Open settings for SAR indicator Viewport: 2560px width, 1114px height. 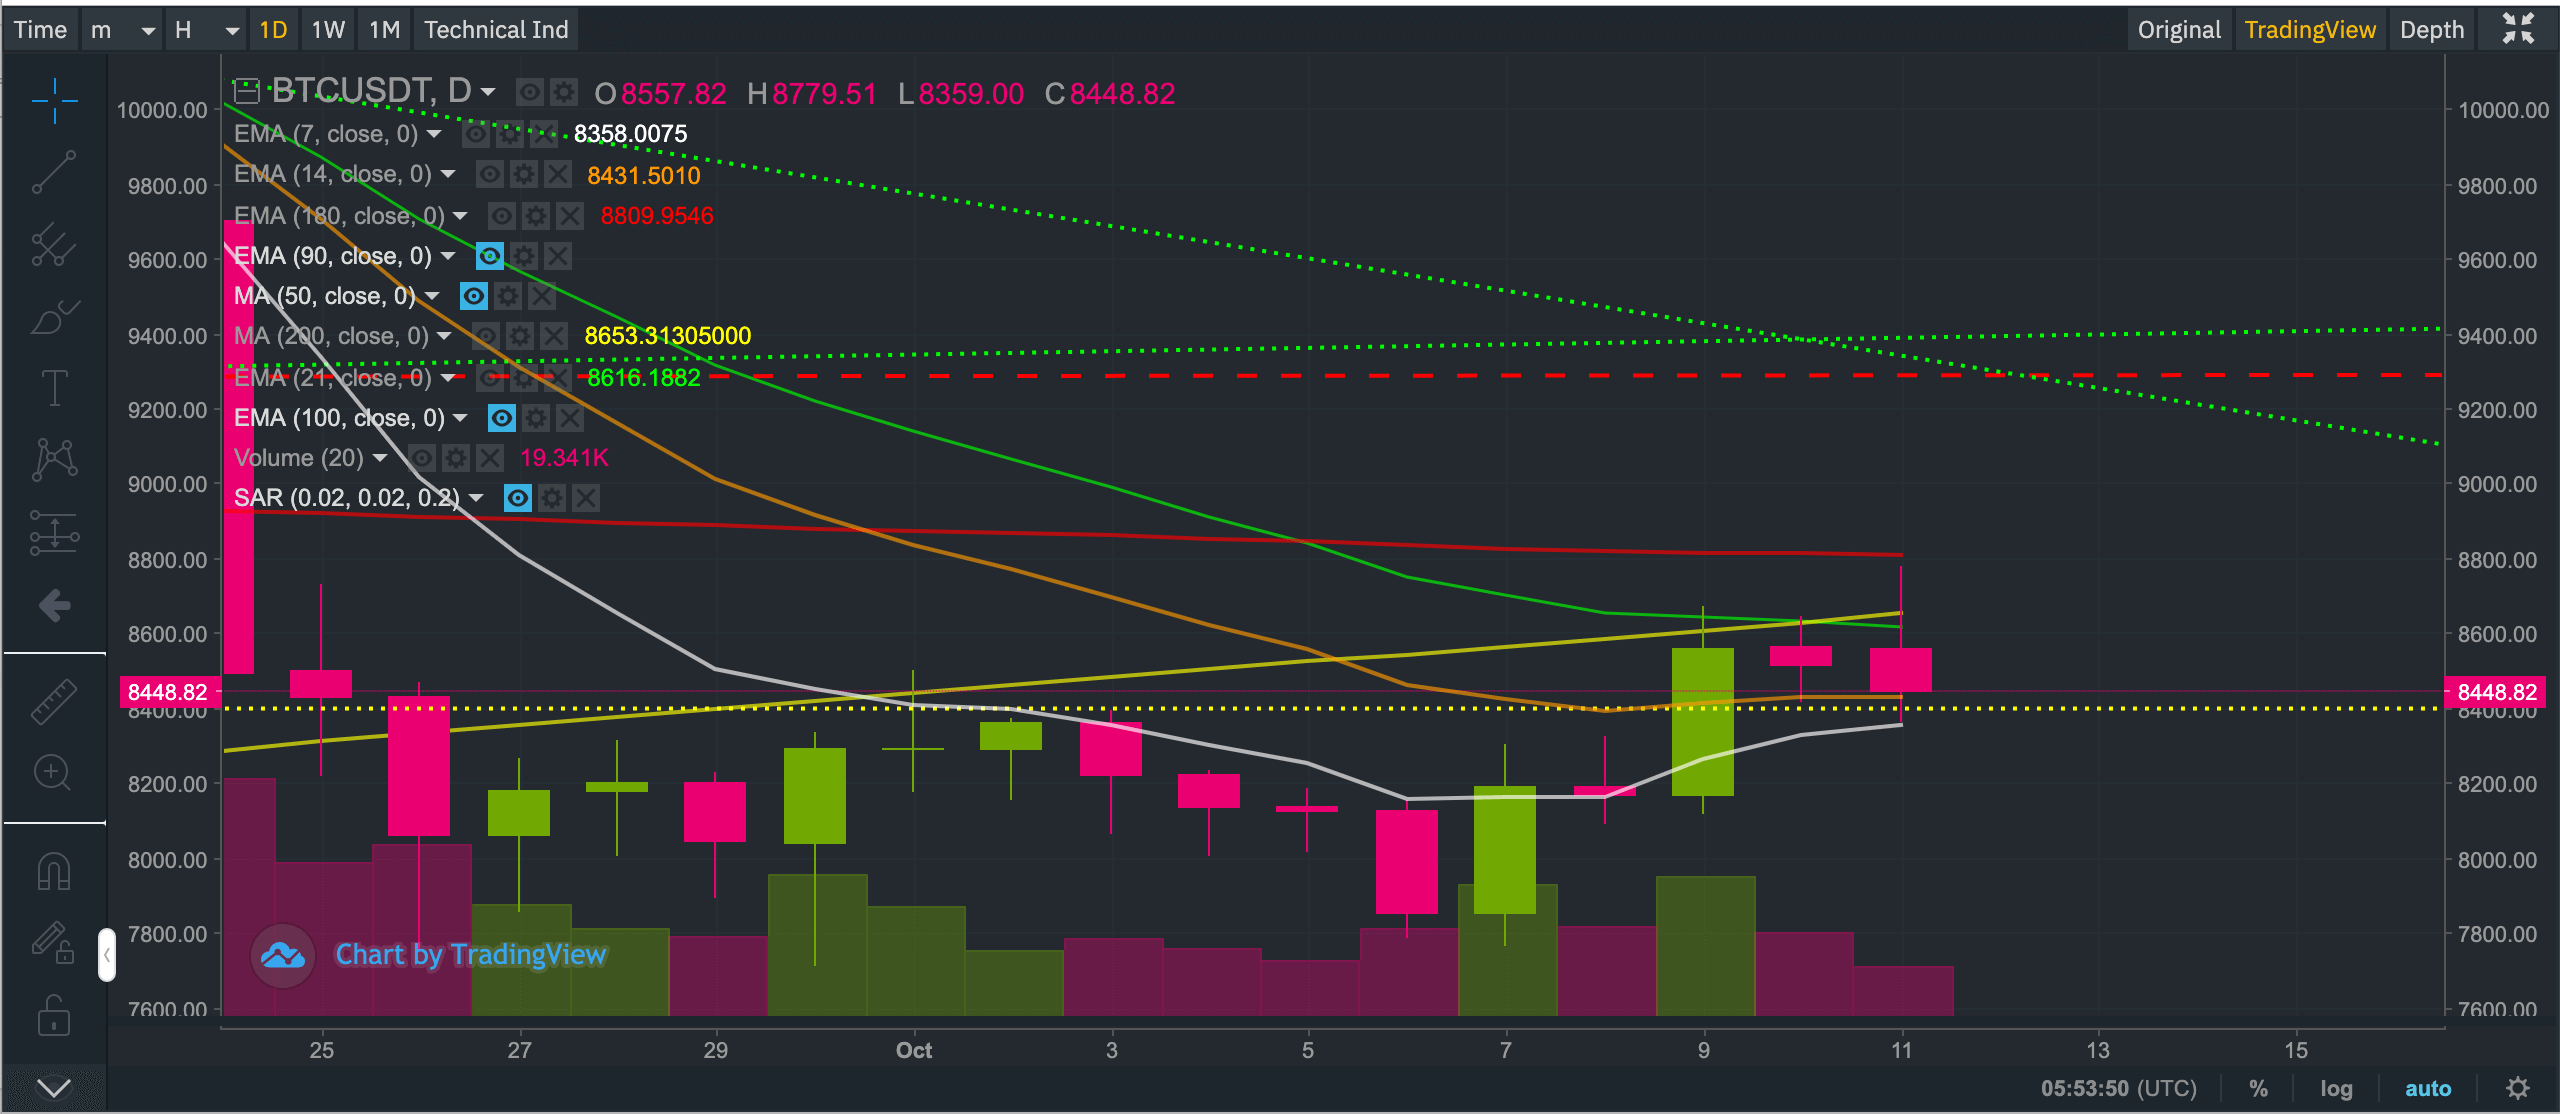click(x=552, y=498)
